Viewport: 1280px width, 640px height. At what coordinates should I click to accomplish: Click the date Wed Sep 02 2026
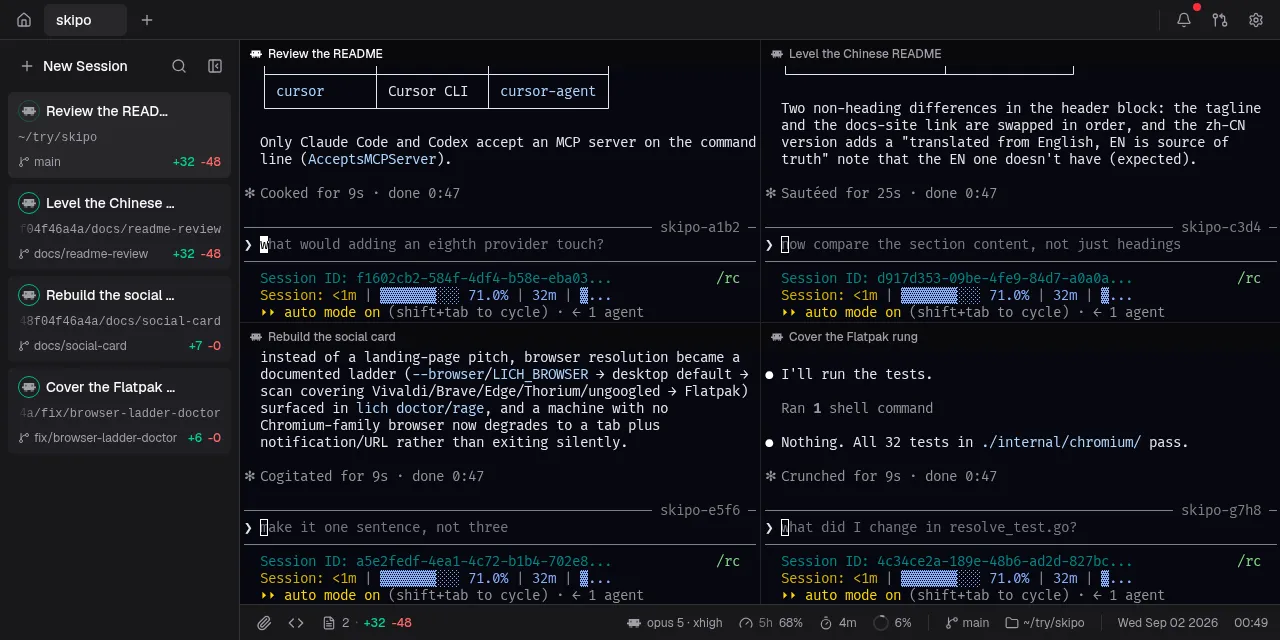(x=1168, y=623)
